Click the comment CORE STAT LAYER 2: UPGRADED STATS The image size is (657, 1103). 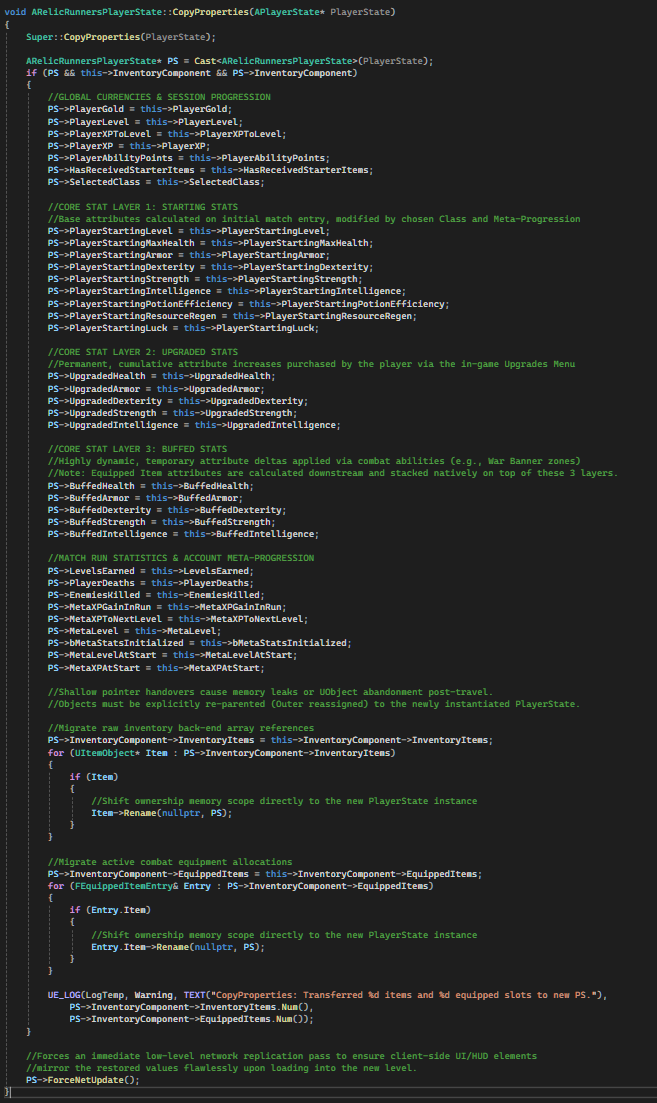[143, 352]
